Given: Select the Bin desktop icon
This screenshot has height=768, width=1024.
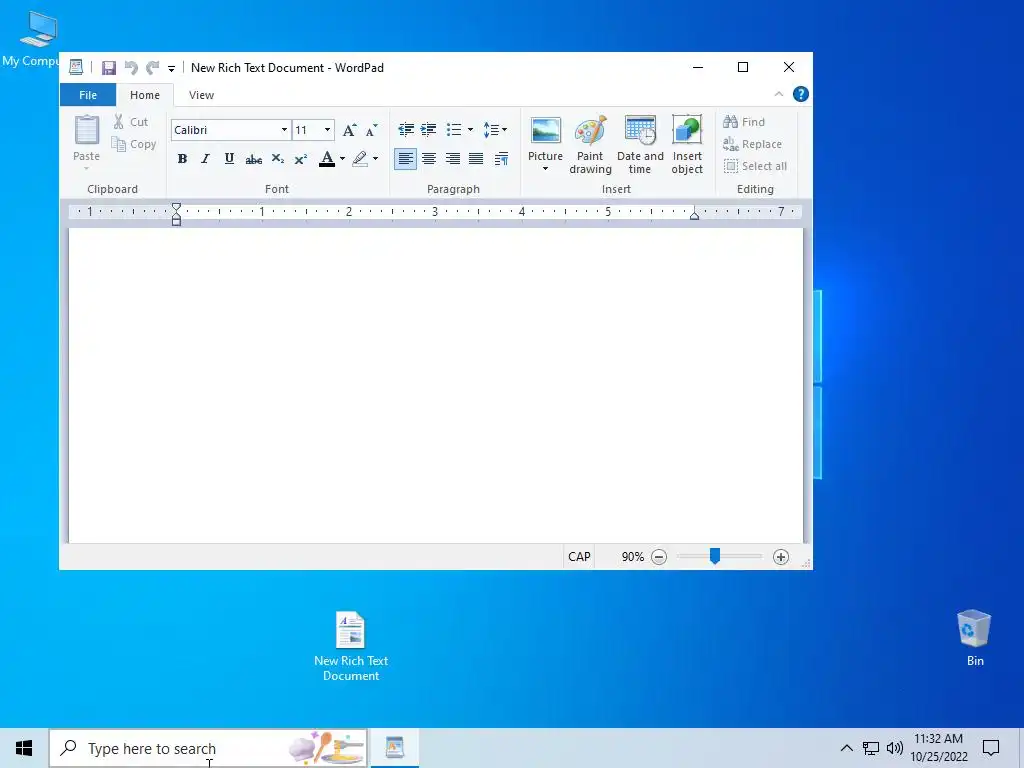Looking at the screenshot, I should coord(974,638).
